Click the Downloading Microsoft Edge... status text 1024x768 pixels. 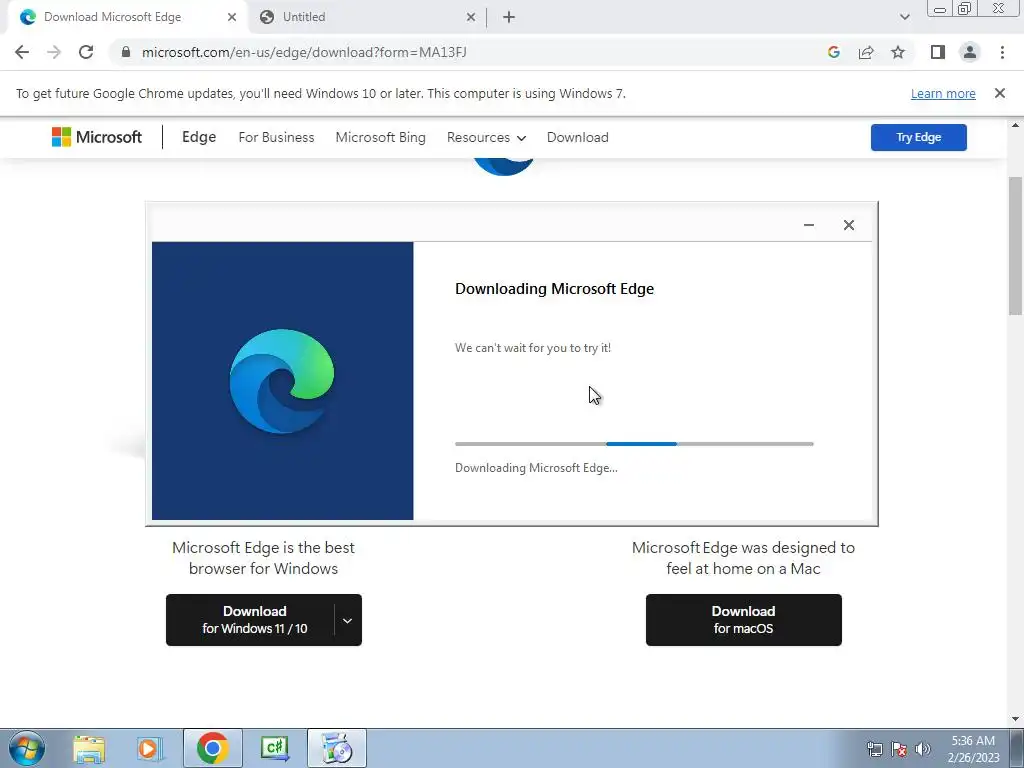[536, 468]
